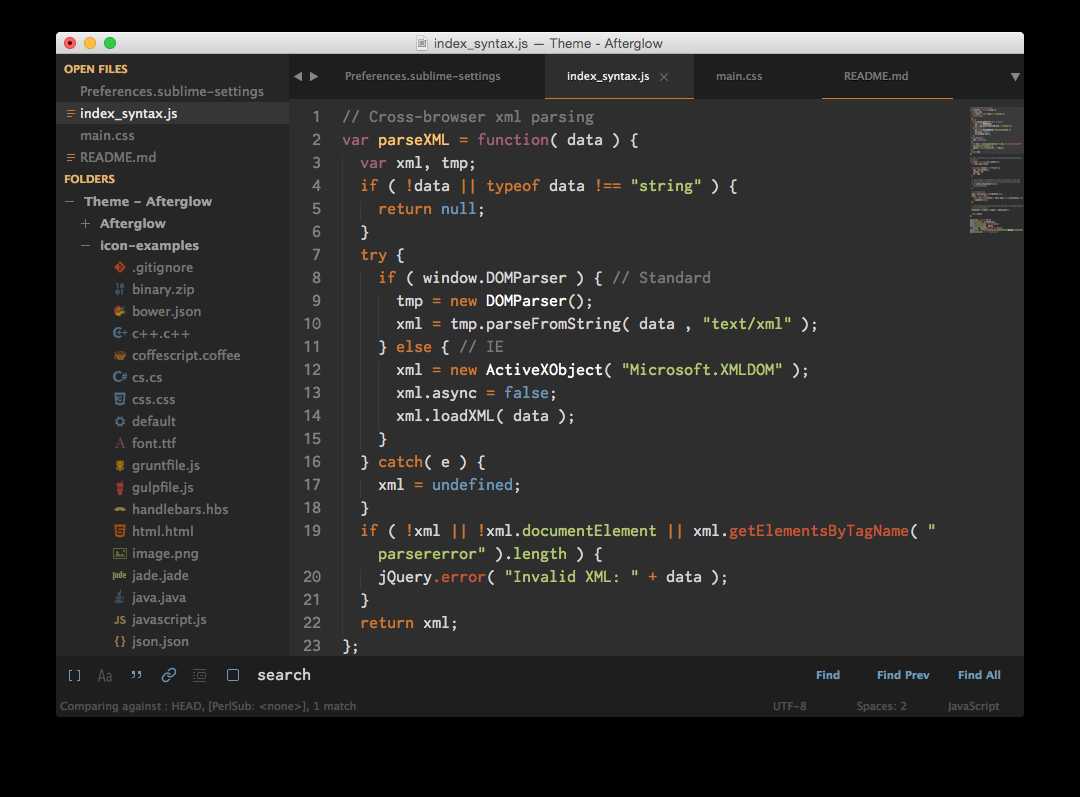This screenshot has height=797, width=1080.
Task: Select index_syntax.js in open files list
Action: click(173, 114)
